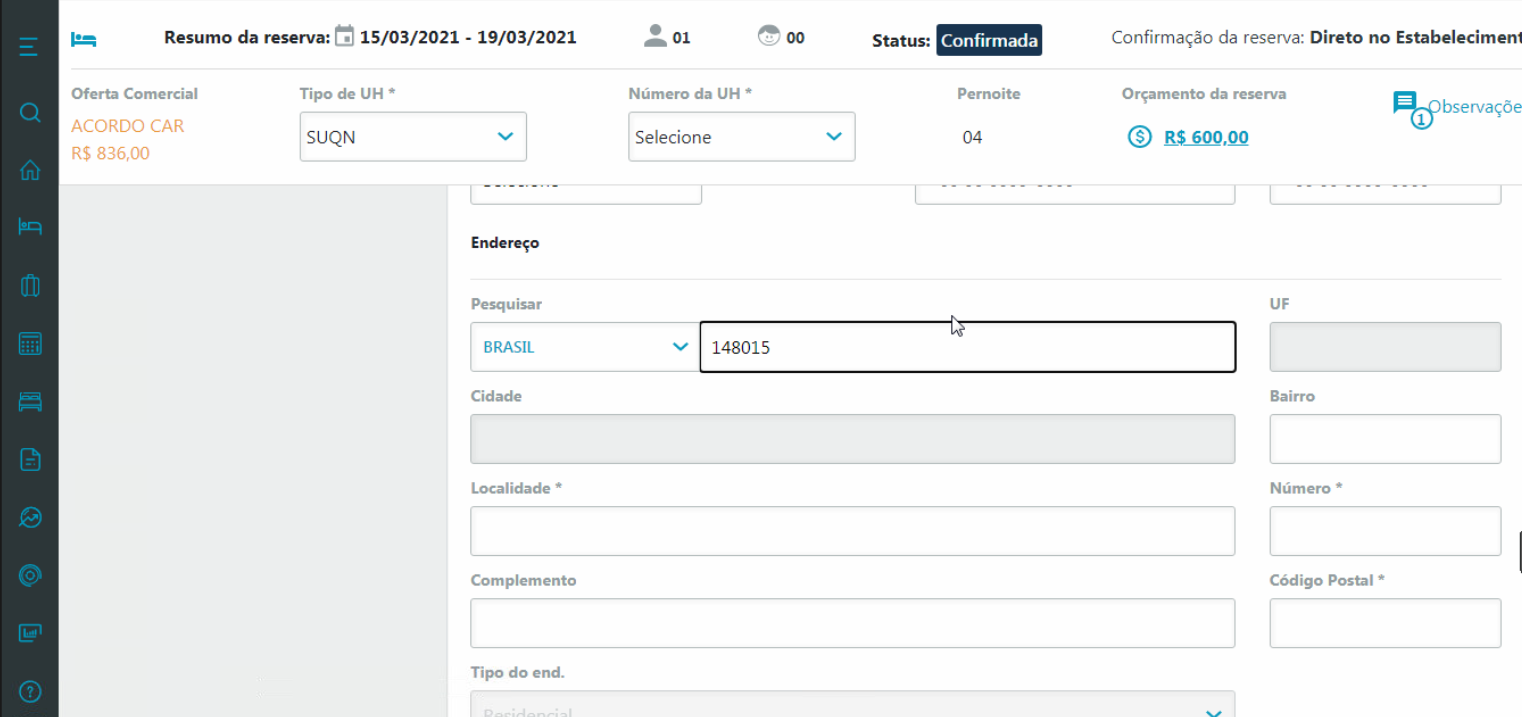Click the Endereço section heading
Screen dimensions: 1522x717
tap(505, 243)
